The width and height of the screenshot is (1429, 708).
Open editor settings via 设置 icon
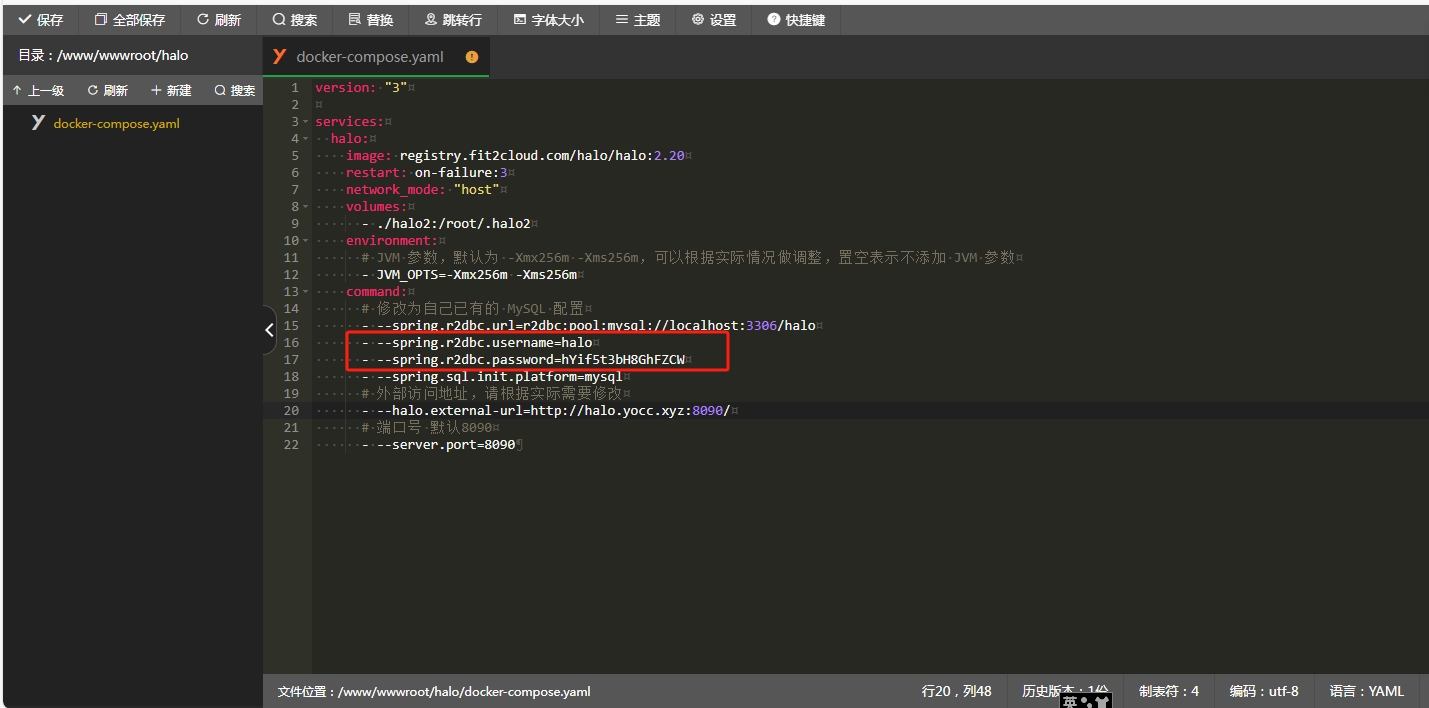click(712, 19)
